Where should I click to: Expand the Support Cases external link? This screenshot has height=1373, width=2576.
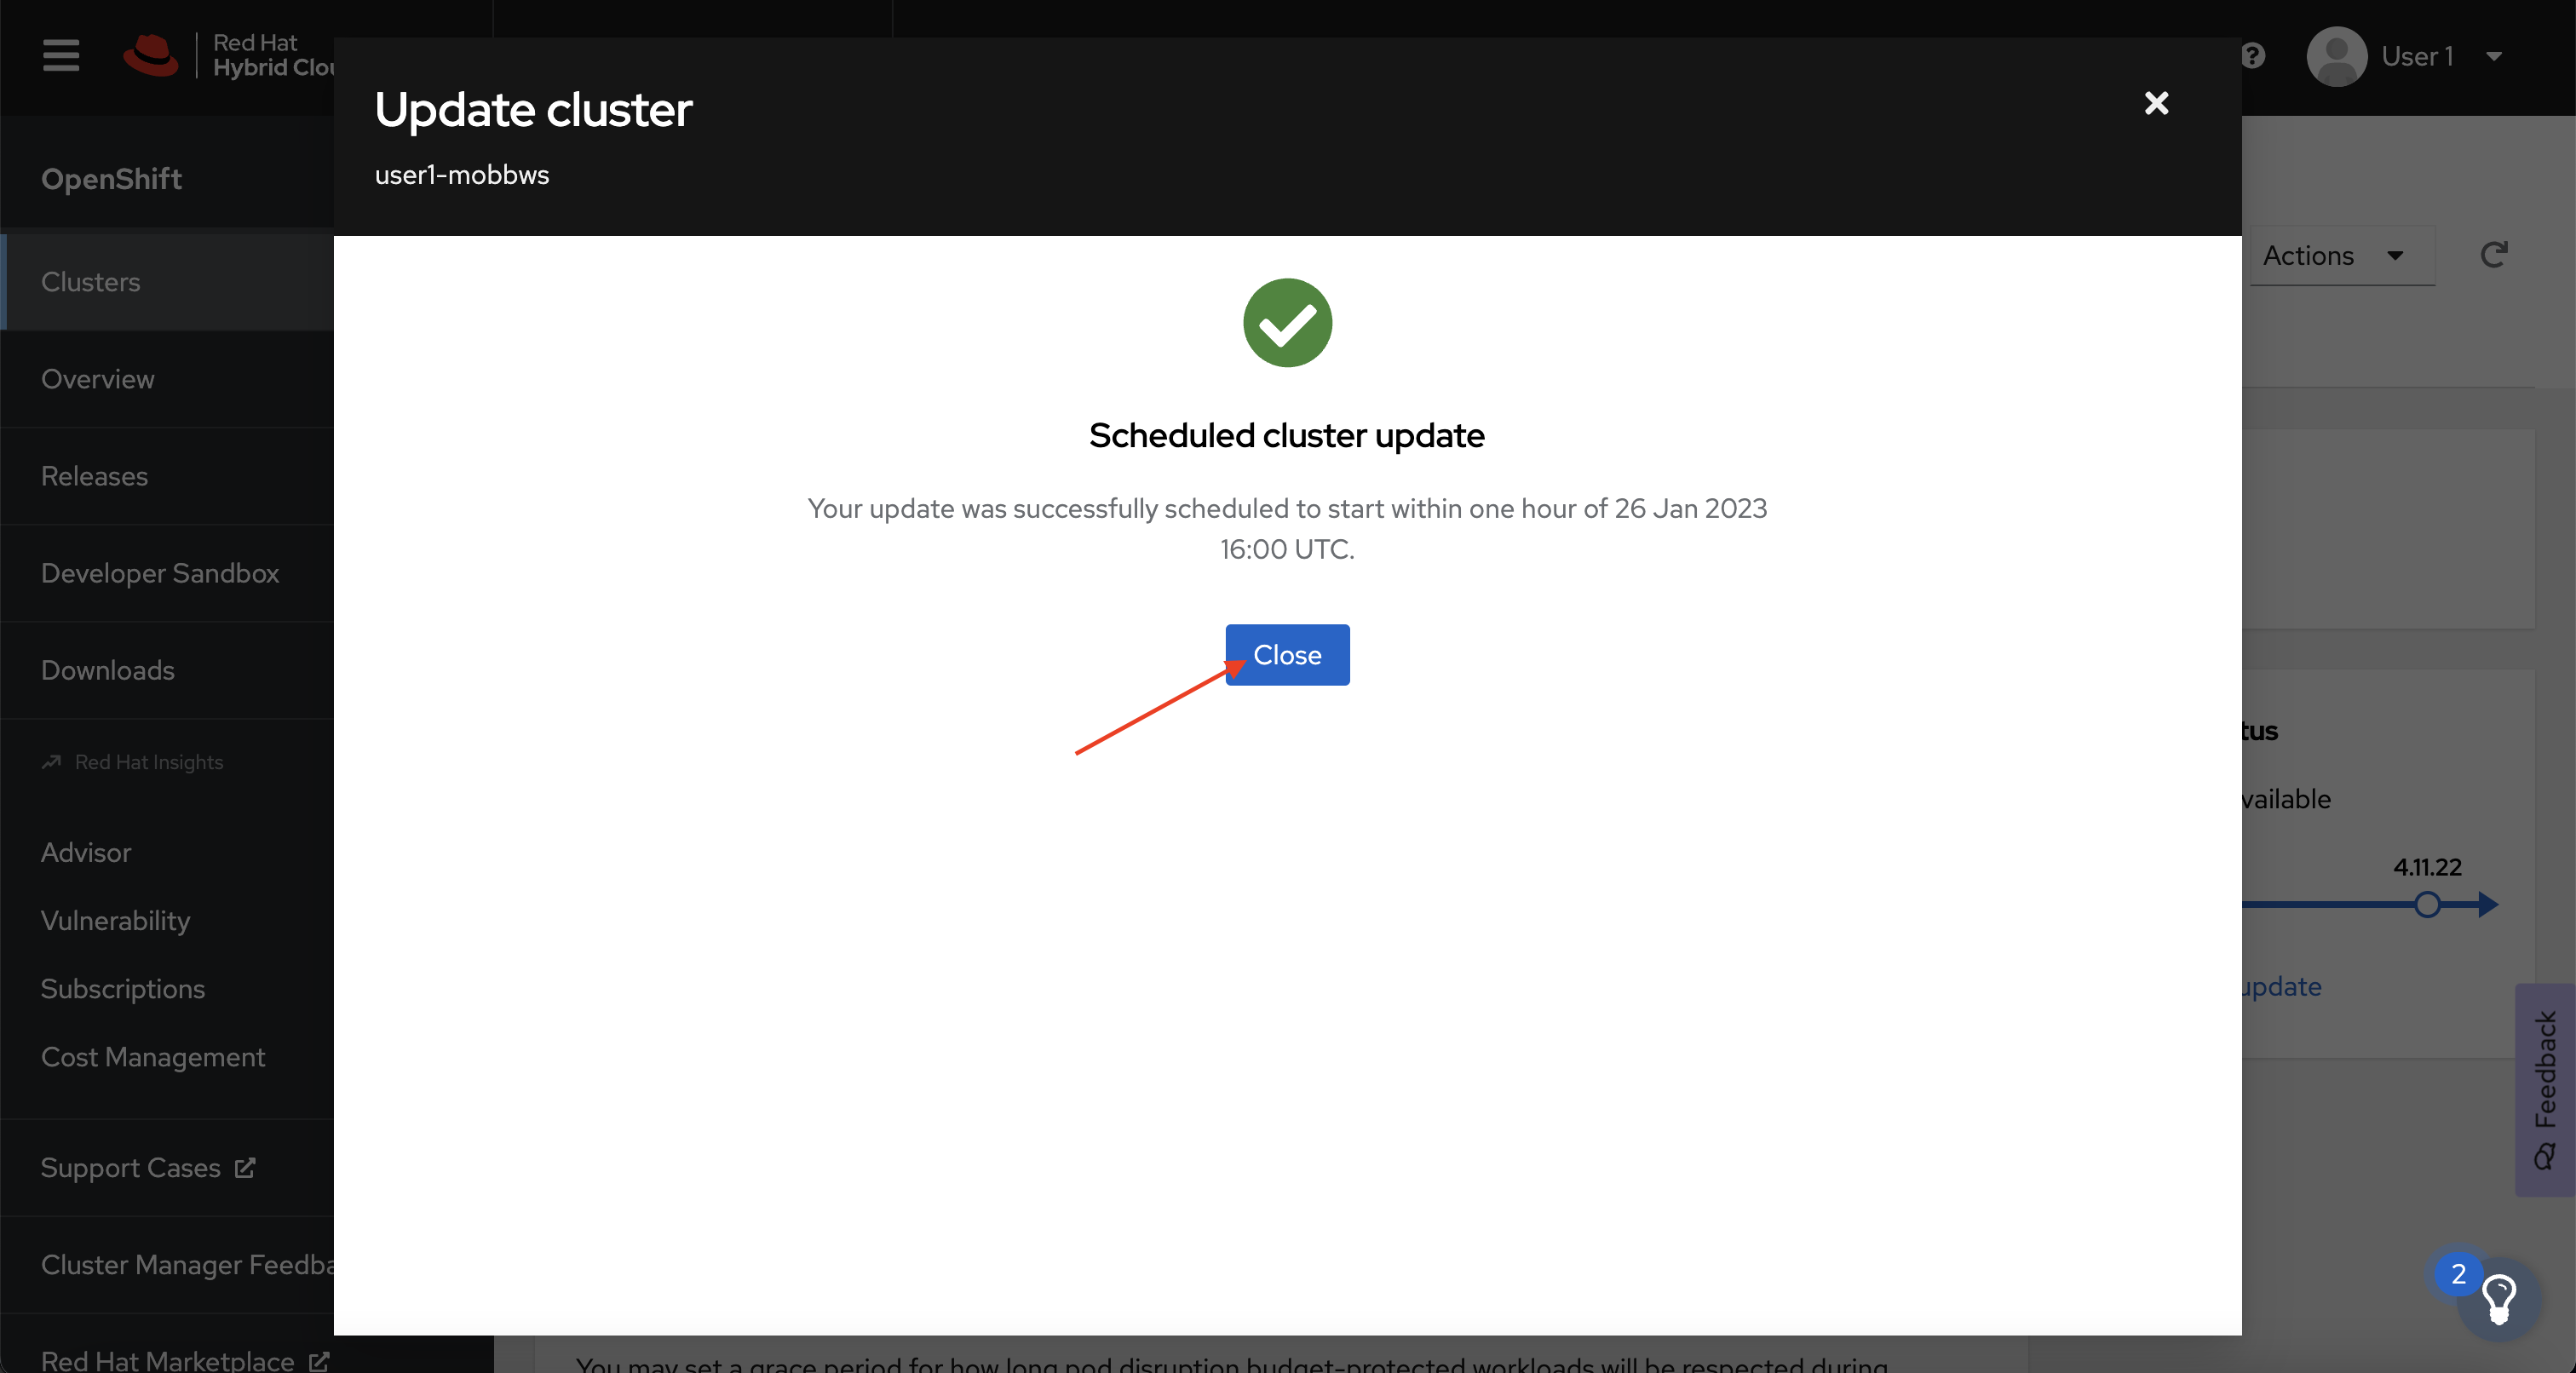coord(148,1167)
